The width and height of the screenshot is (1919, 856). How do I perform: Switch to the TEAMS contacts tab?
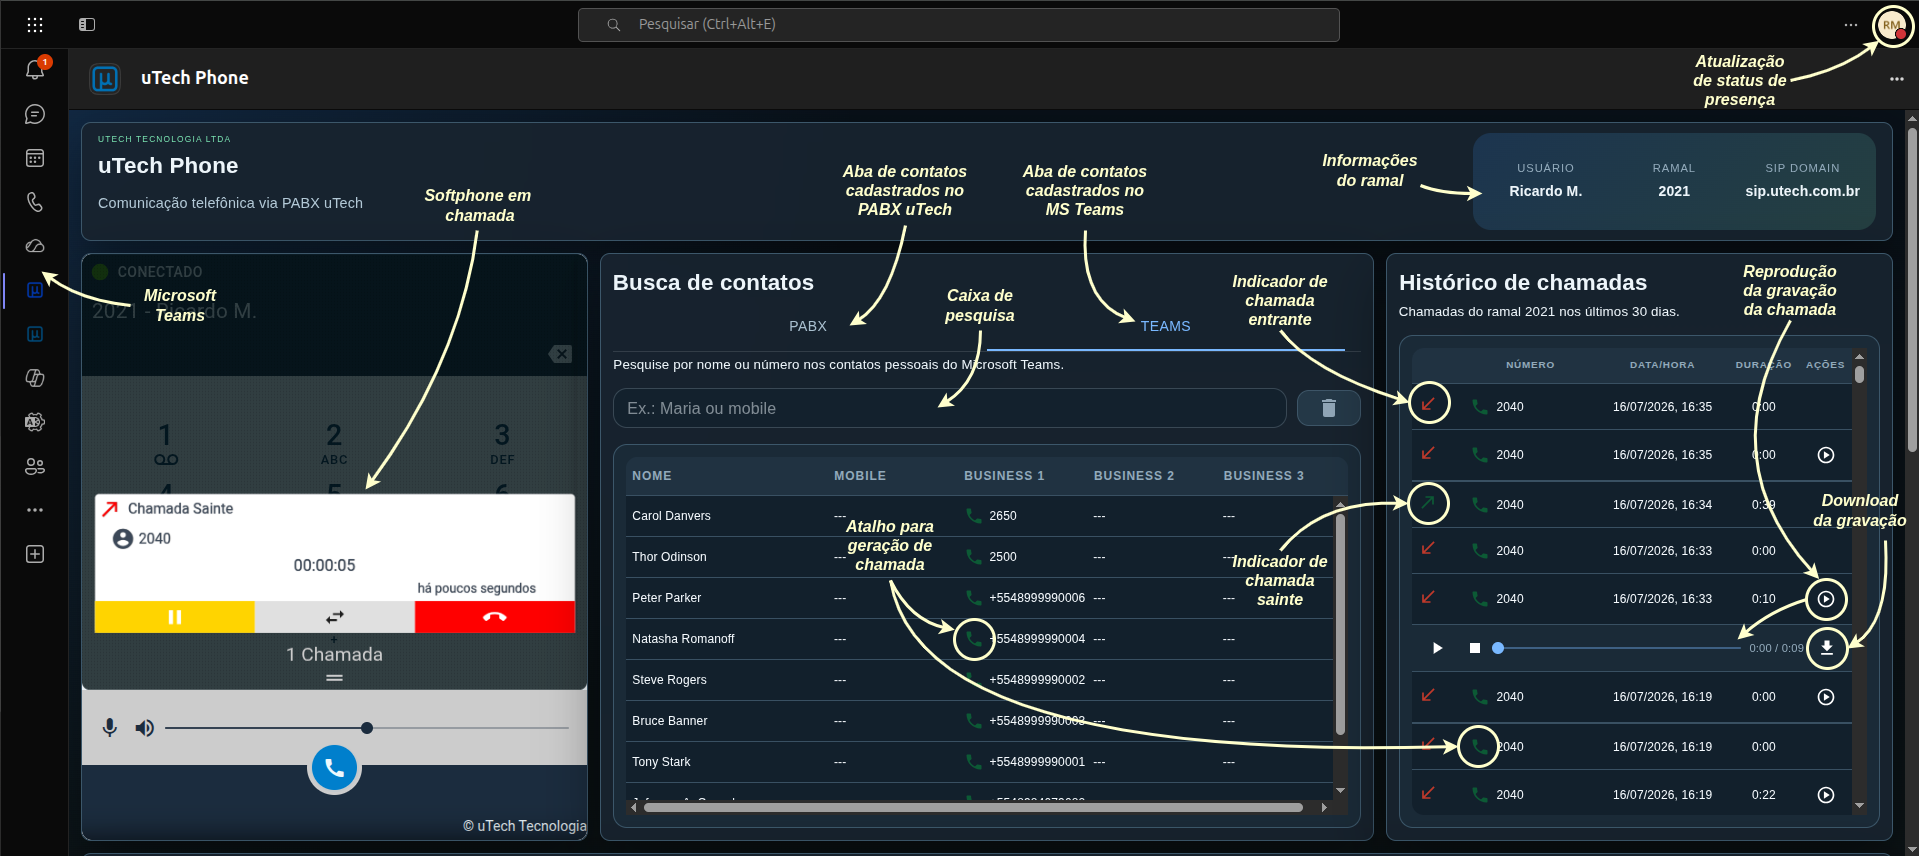coord(1166,326)
